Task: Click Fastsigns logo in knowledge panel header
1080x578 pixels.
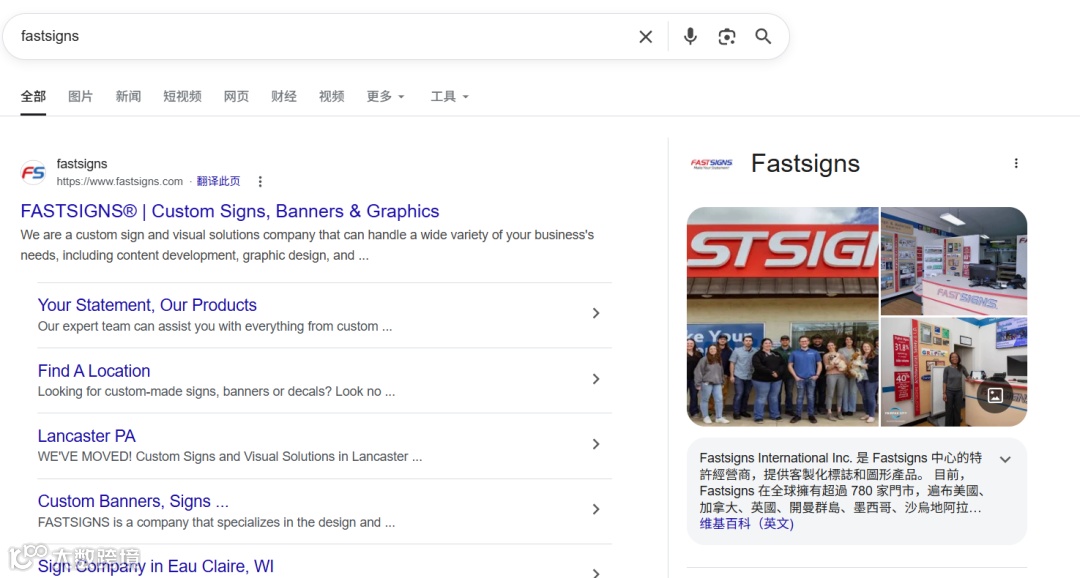Action: (x=712, y=164)
